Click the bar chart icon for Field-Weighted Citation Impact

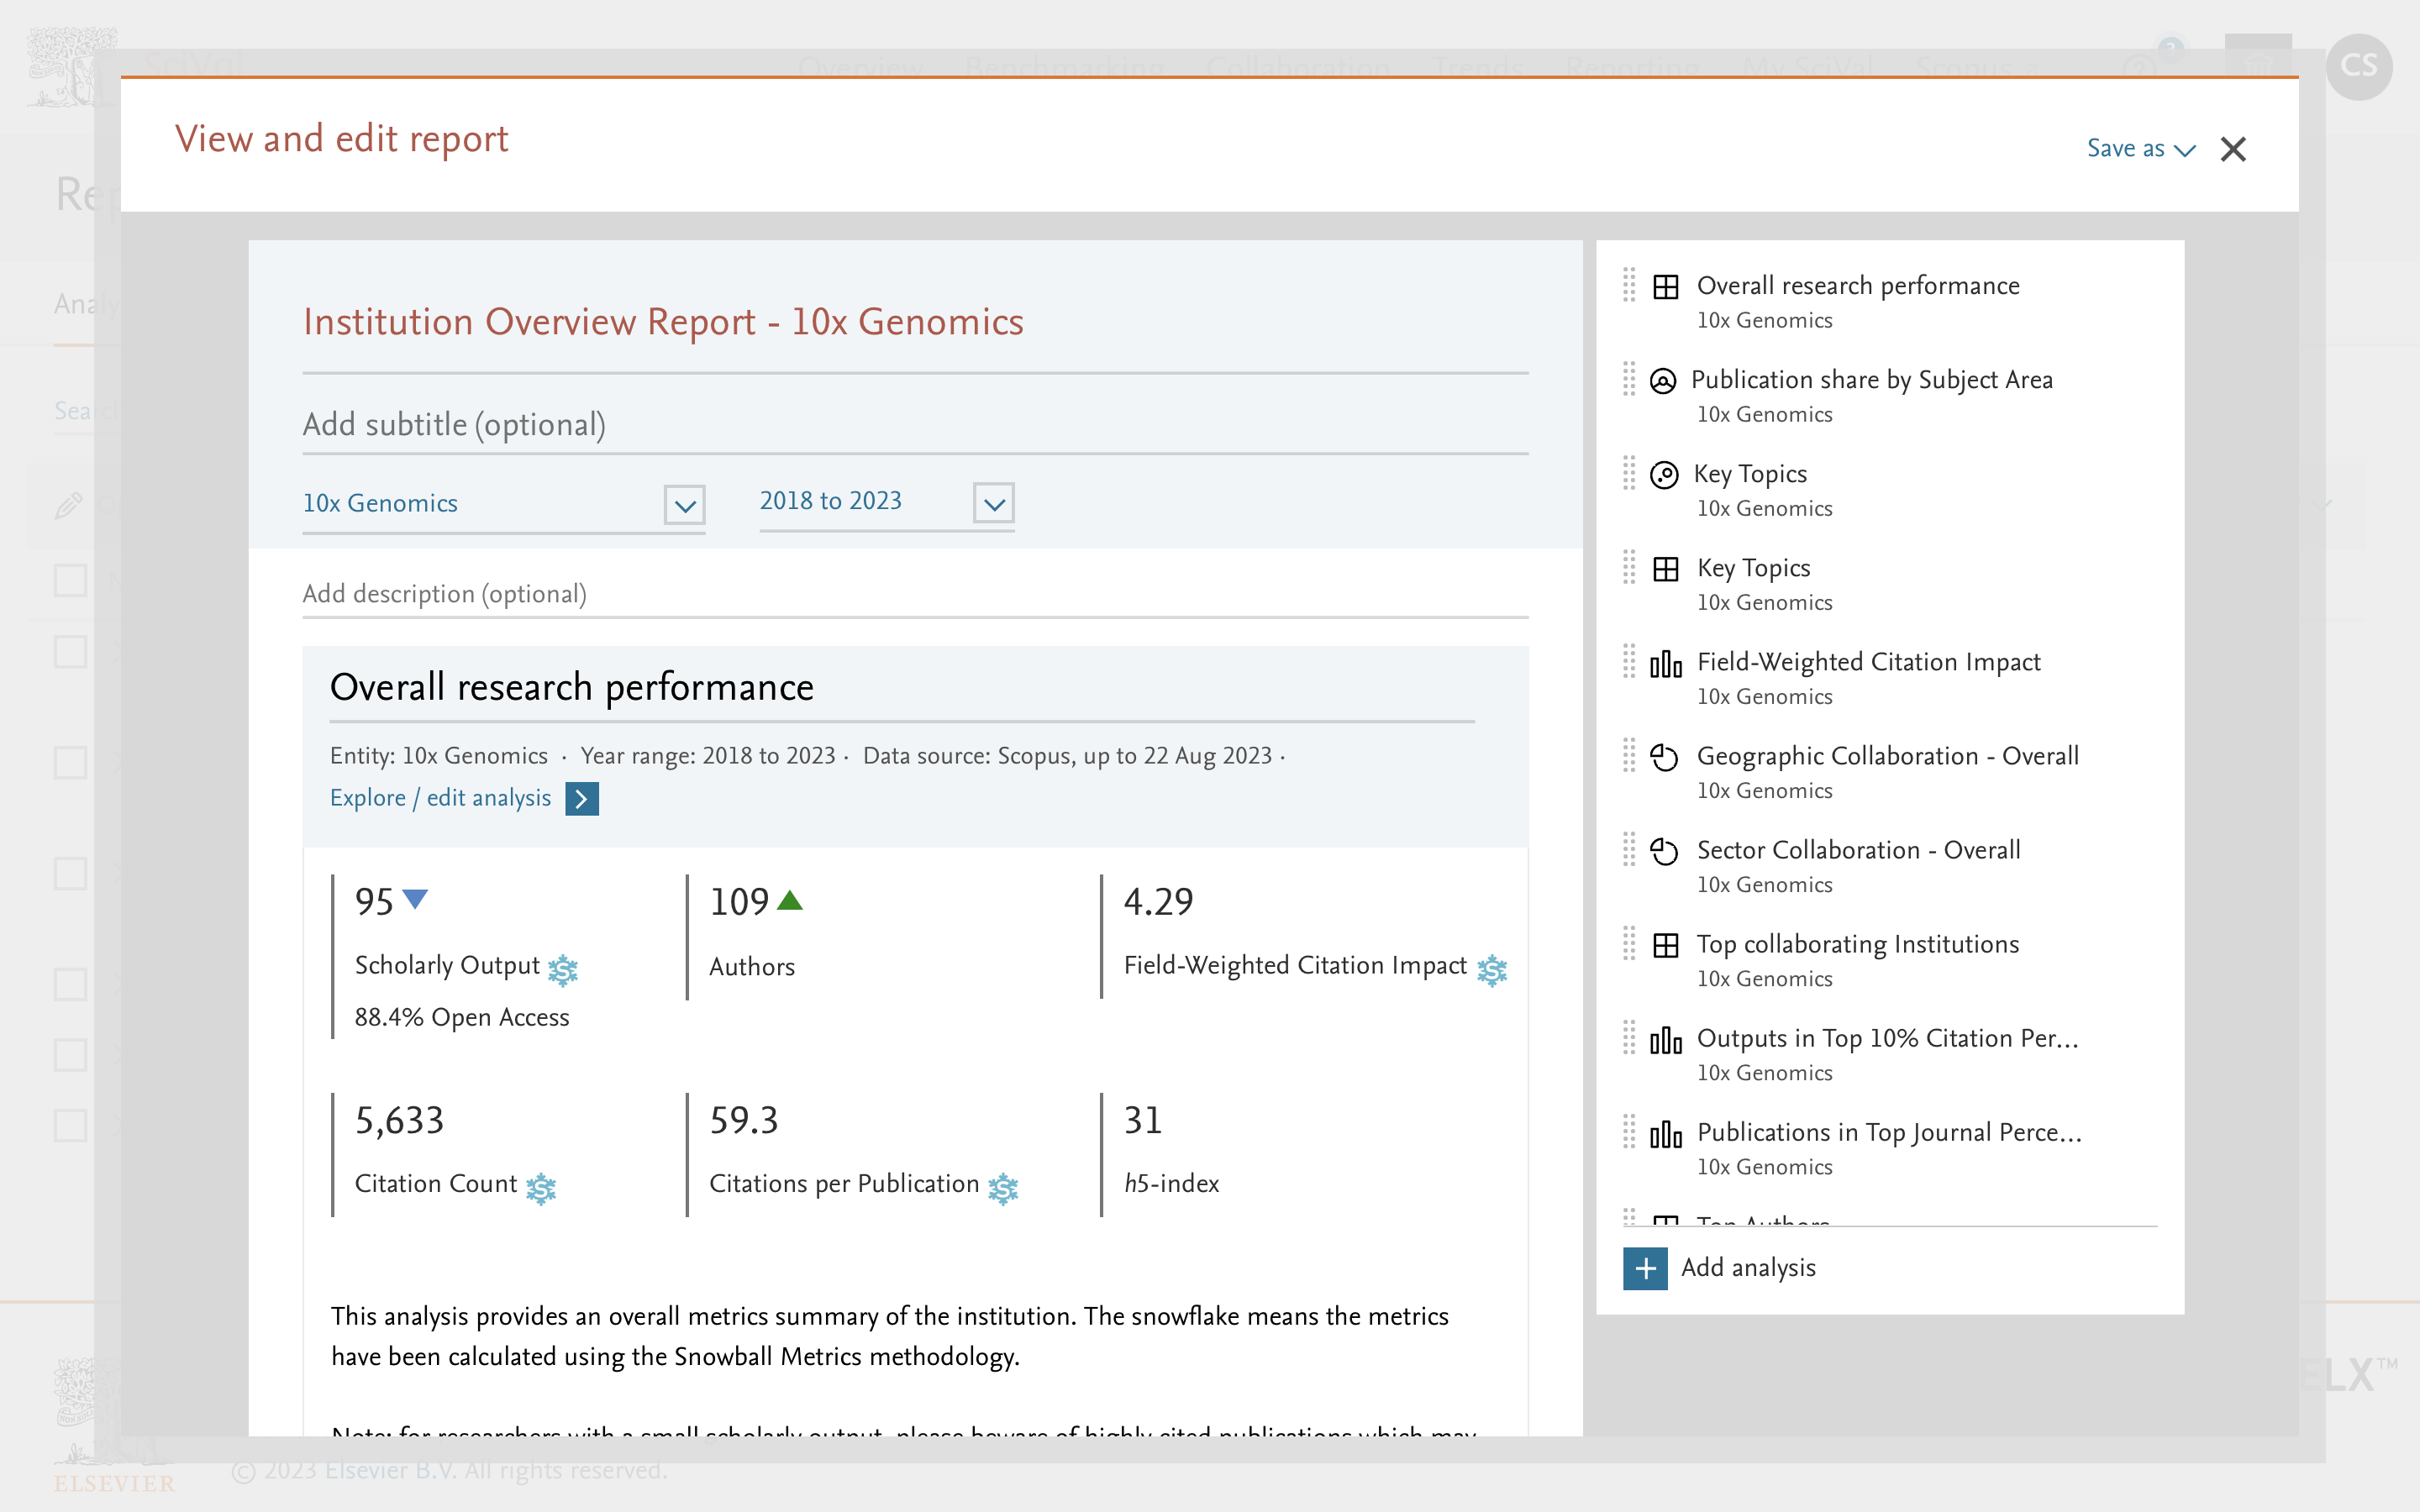tap(1666, 663)
